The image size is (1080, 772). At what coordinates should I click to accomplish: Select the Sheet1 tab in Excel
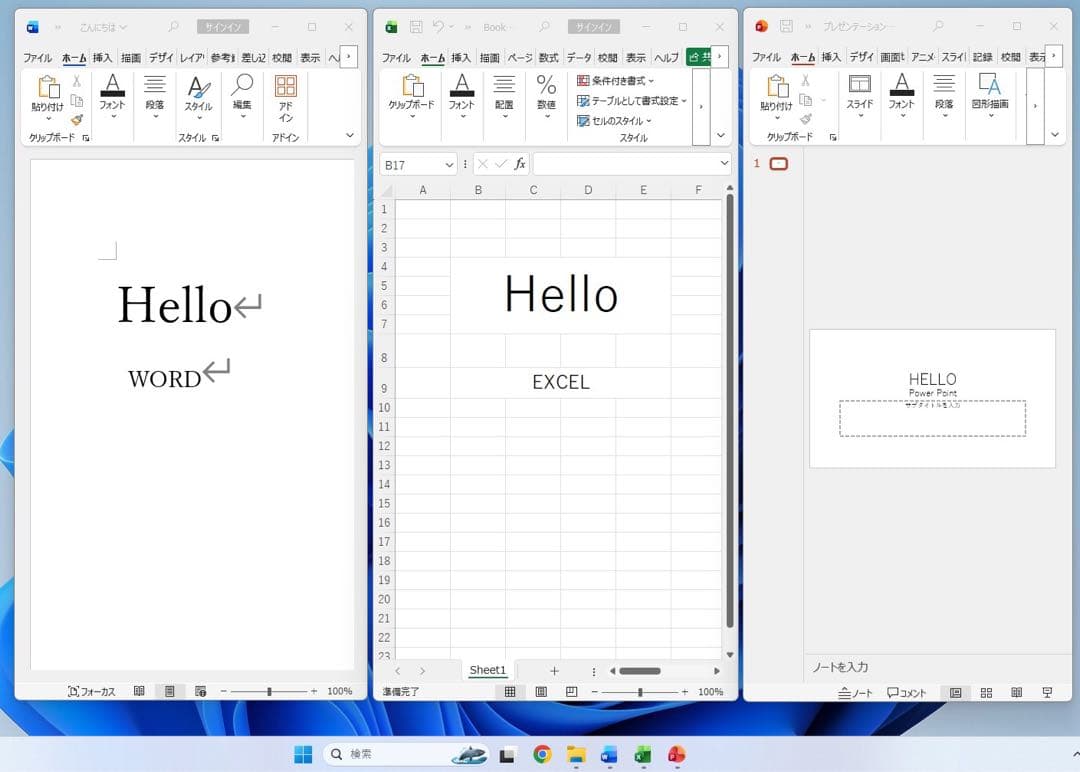(488, 670)
